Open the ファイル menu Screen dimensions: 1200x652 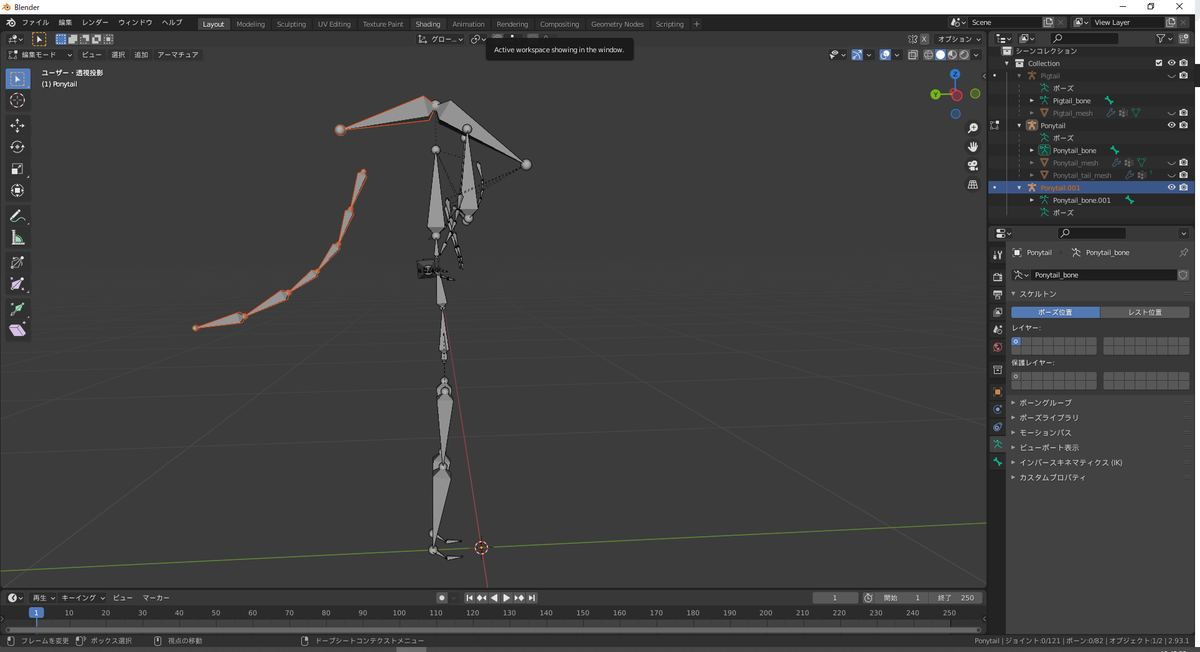[x=35, y=23]
